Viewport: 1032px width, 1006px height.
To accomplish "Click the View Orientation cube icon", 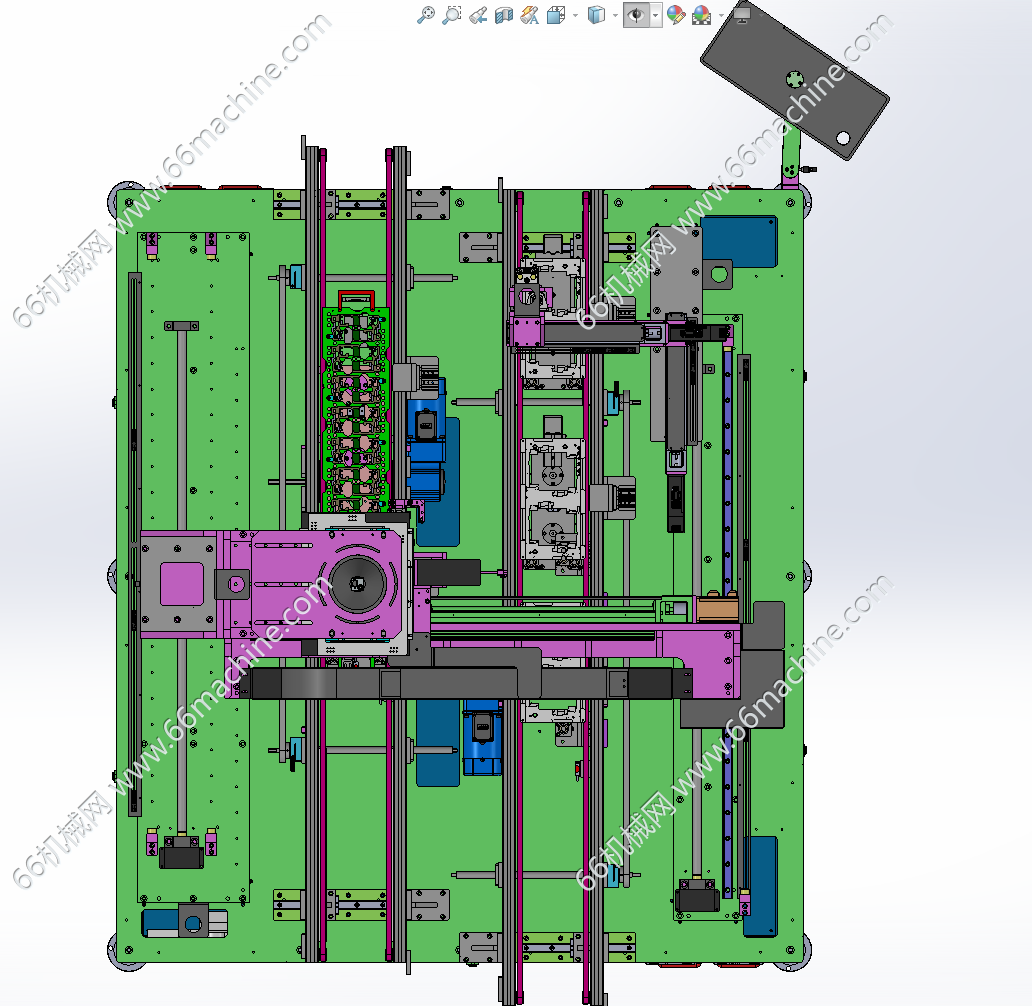I will point(556,15).
